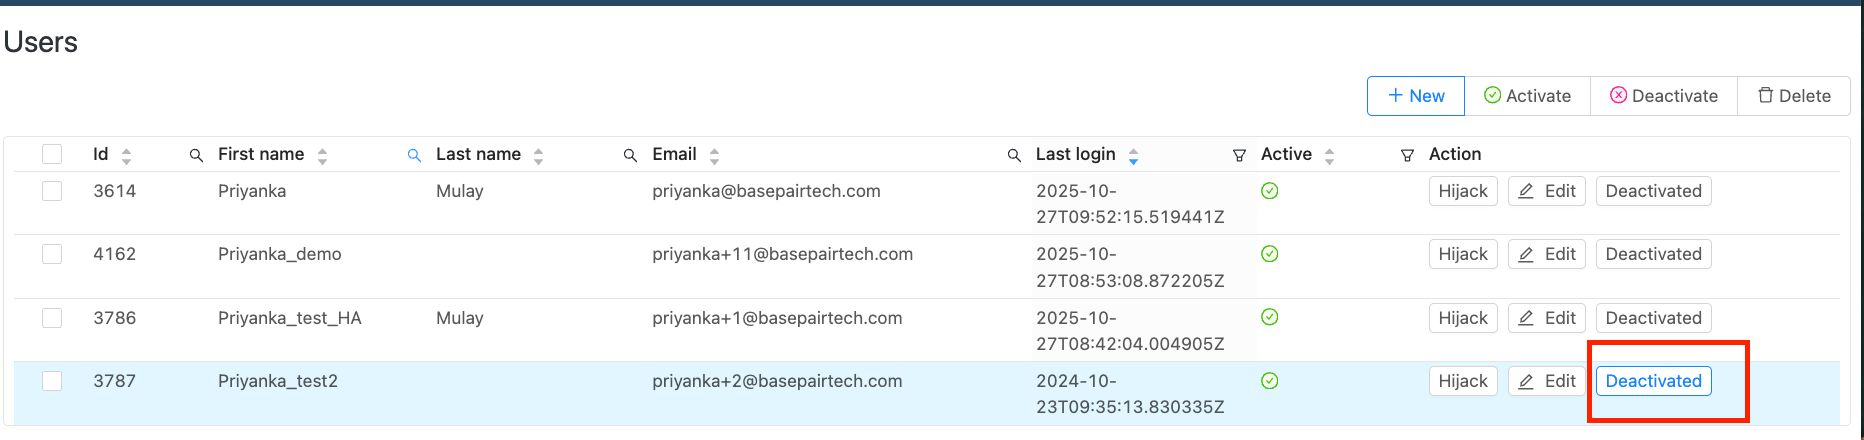The height and width of the screenshot is (440, 1864).
Task: Open the Last login filter icon
Action: coord(1239,156)
